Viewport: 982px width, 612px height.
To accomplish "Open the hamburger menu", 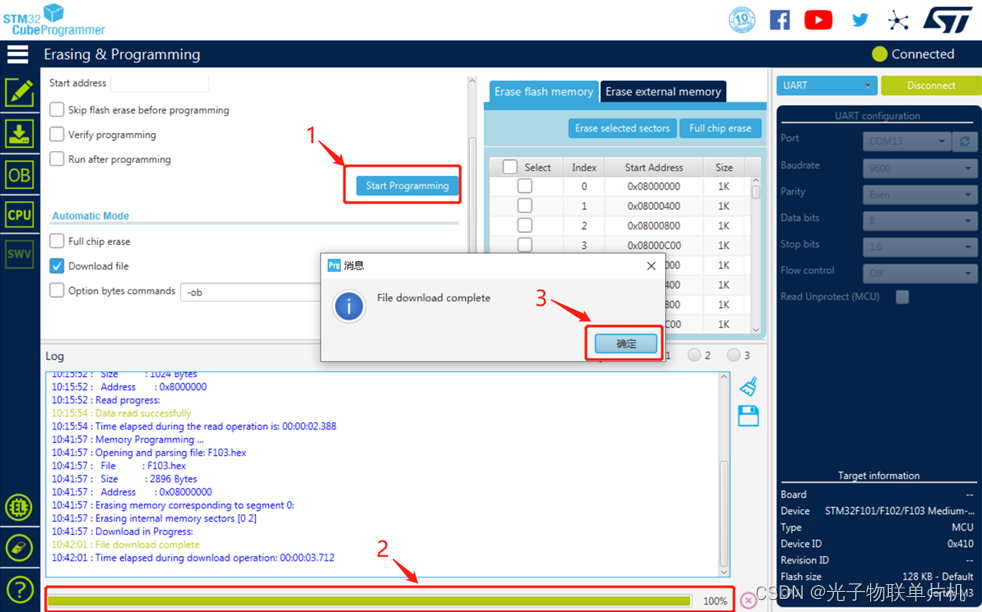I will click(18, 54).
